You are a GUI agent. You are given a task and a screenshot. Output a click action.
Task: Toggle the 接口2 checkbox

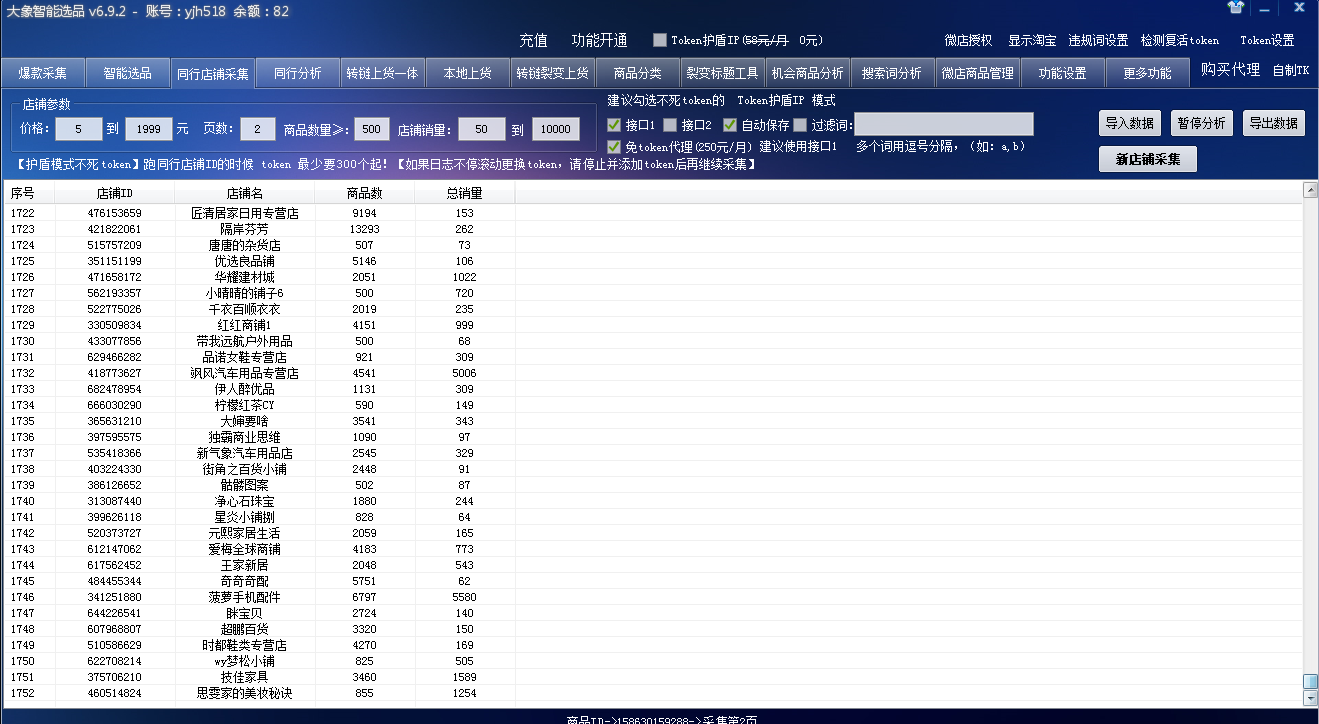tap(670, 125)
